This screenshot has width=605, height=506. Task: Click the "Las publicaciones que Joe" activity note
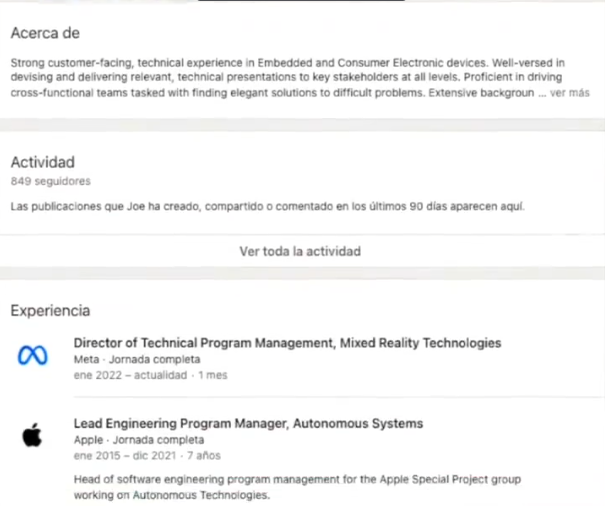tap(267, 207)
